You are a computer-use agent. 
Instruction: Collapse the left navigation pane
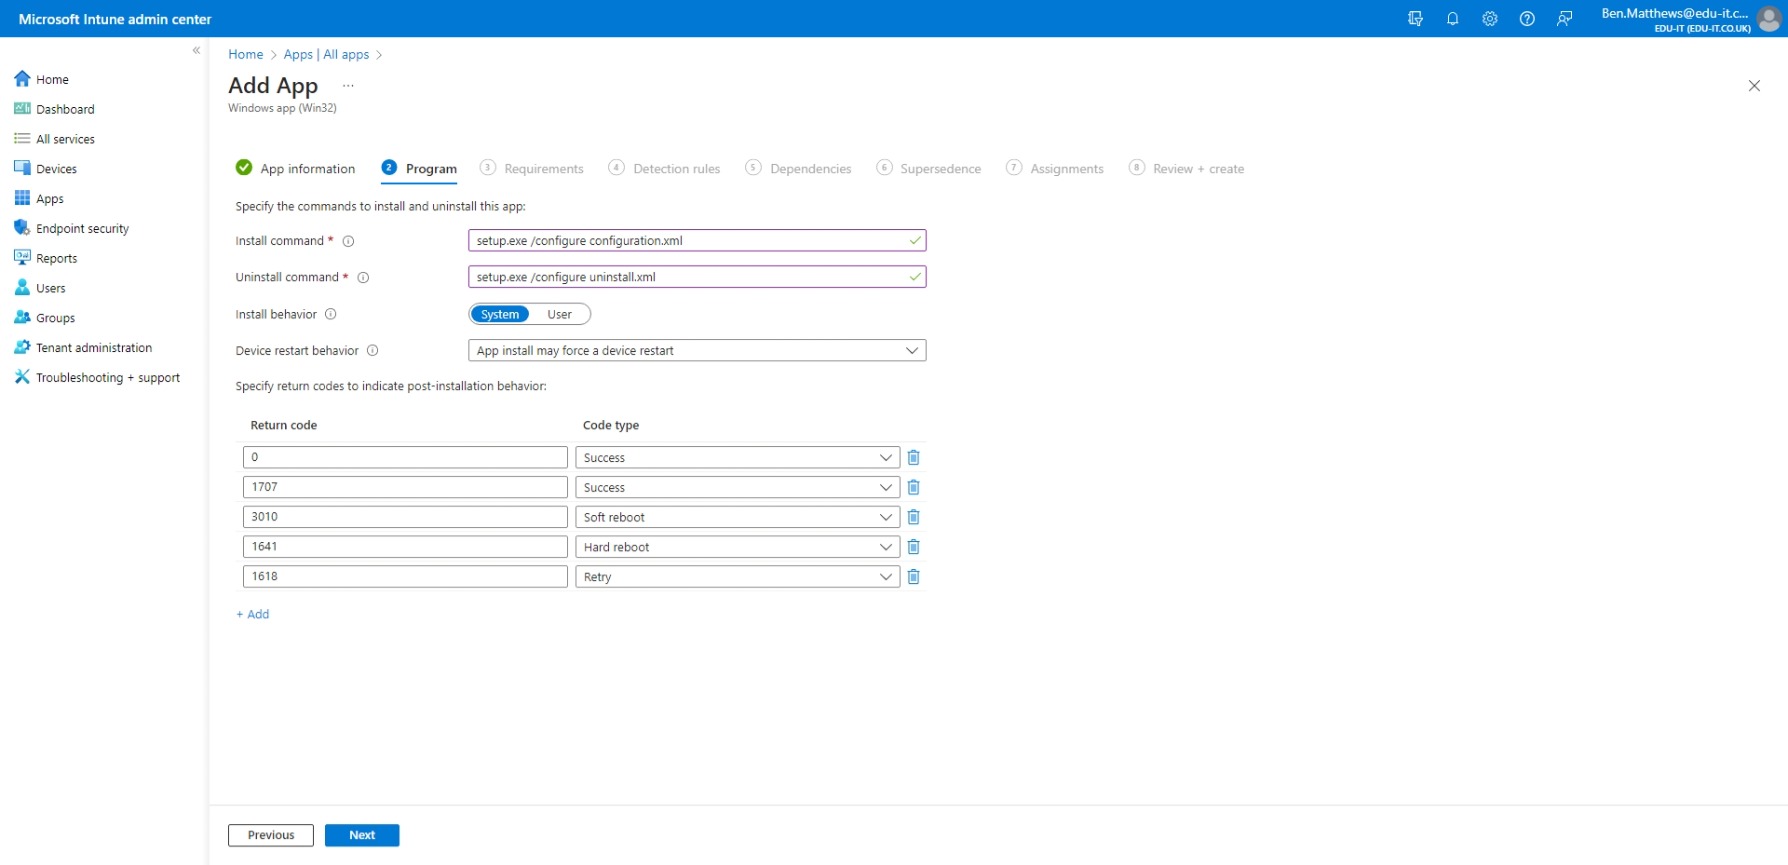pos(196,50)
